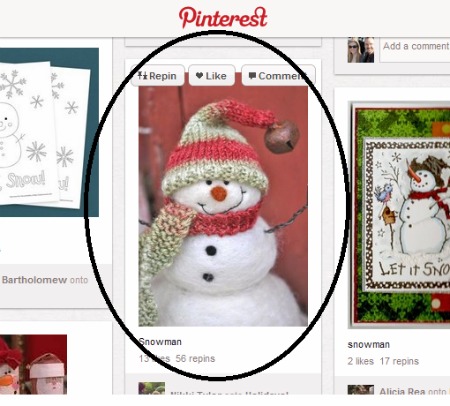Click the Repin button on snowman pin
The width and height of the screenshot is (450, 406).
pyautogui.click(x=158, y=76)
